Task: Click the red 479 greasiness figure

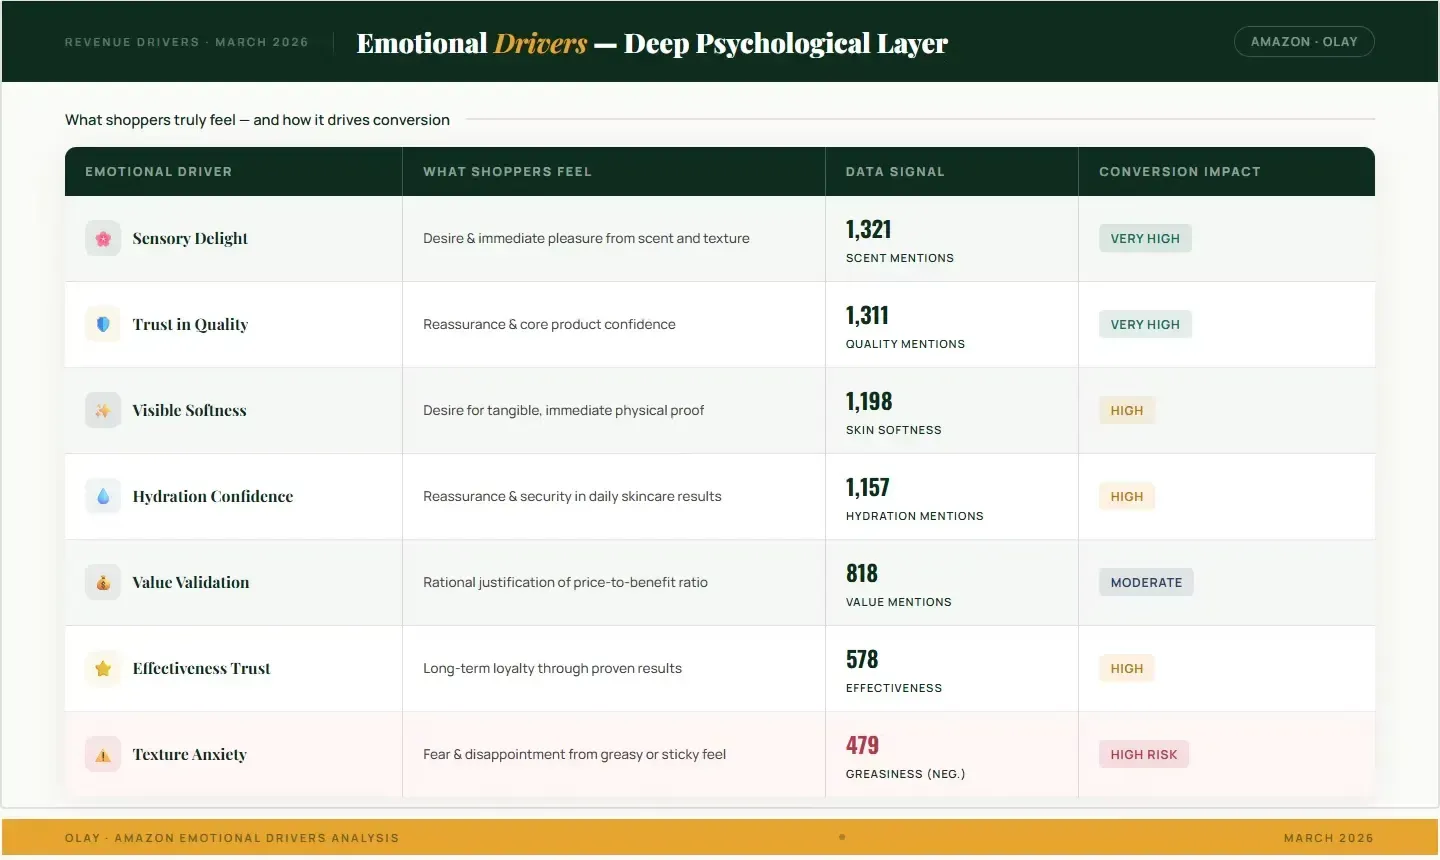Action: 862,746
